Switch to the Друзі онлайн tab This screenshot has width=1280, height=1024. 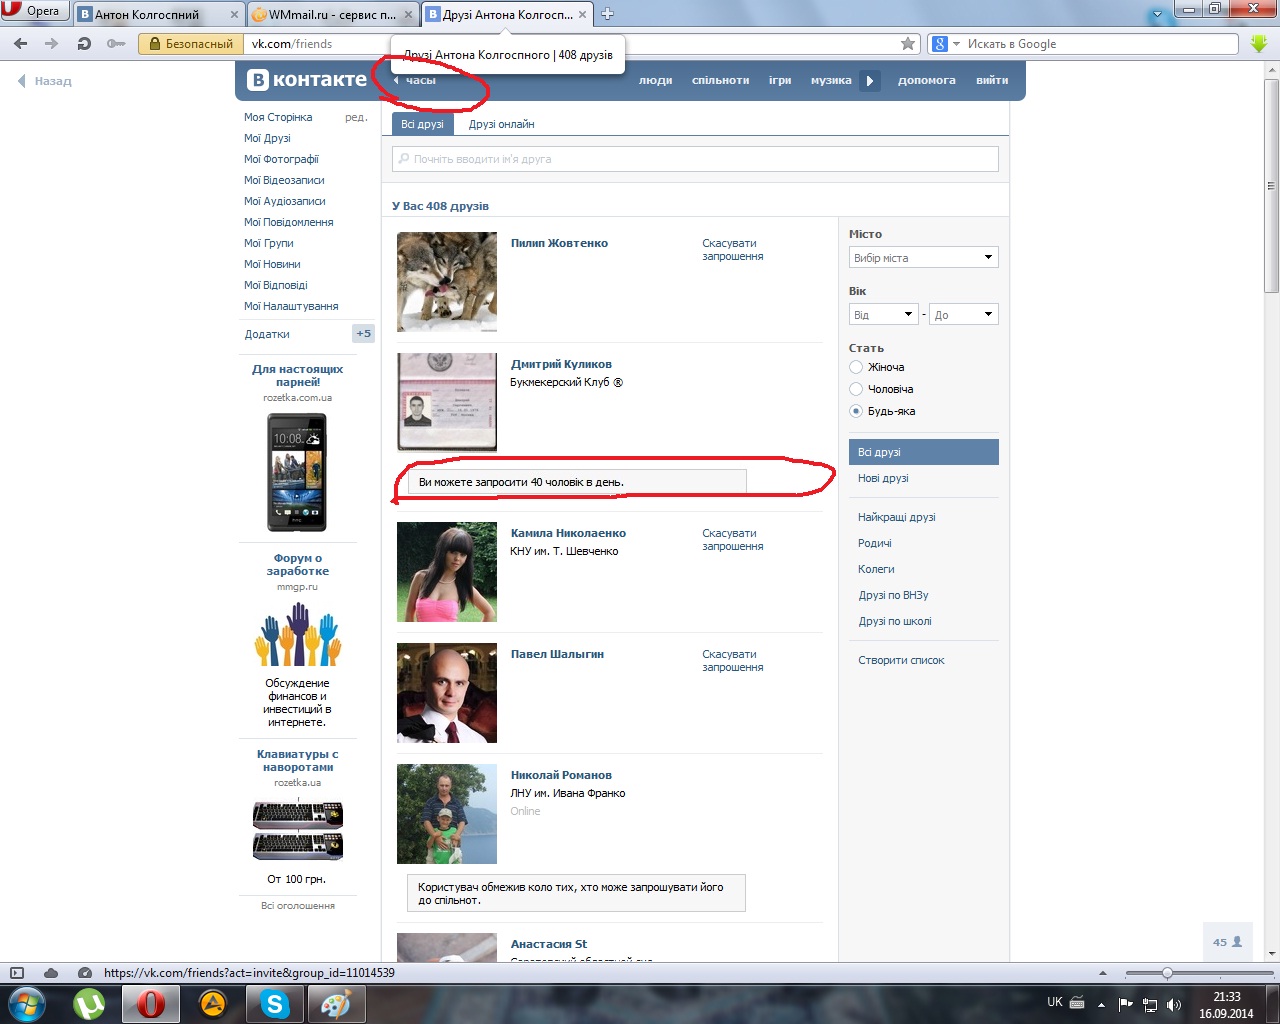[x=501, y=124]
